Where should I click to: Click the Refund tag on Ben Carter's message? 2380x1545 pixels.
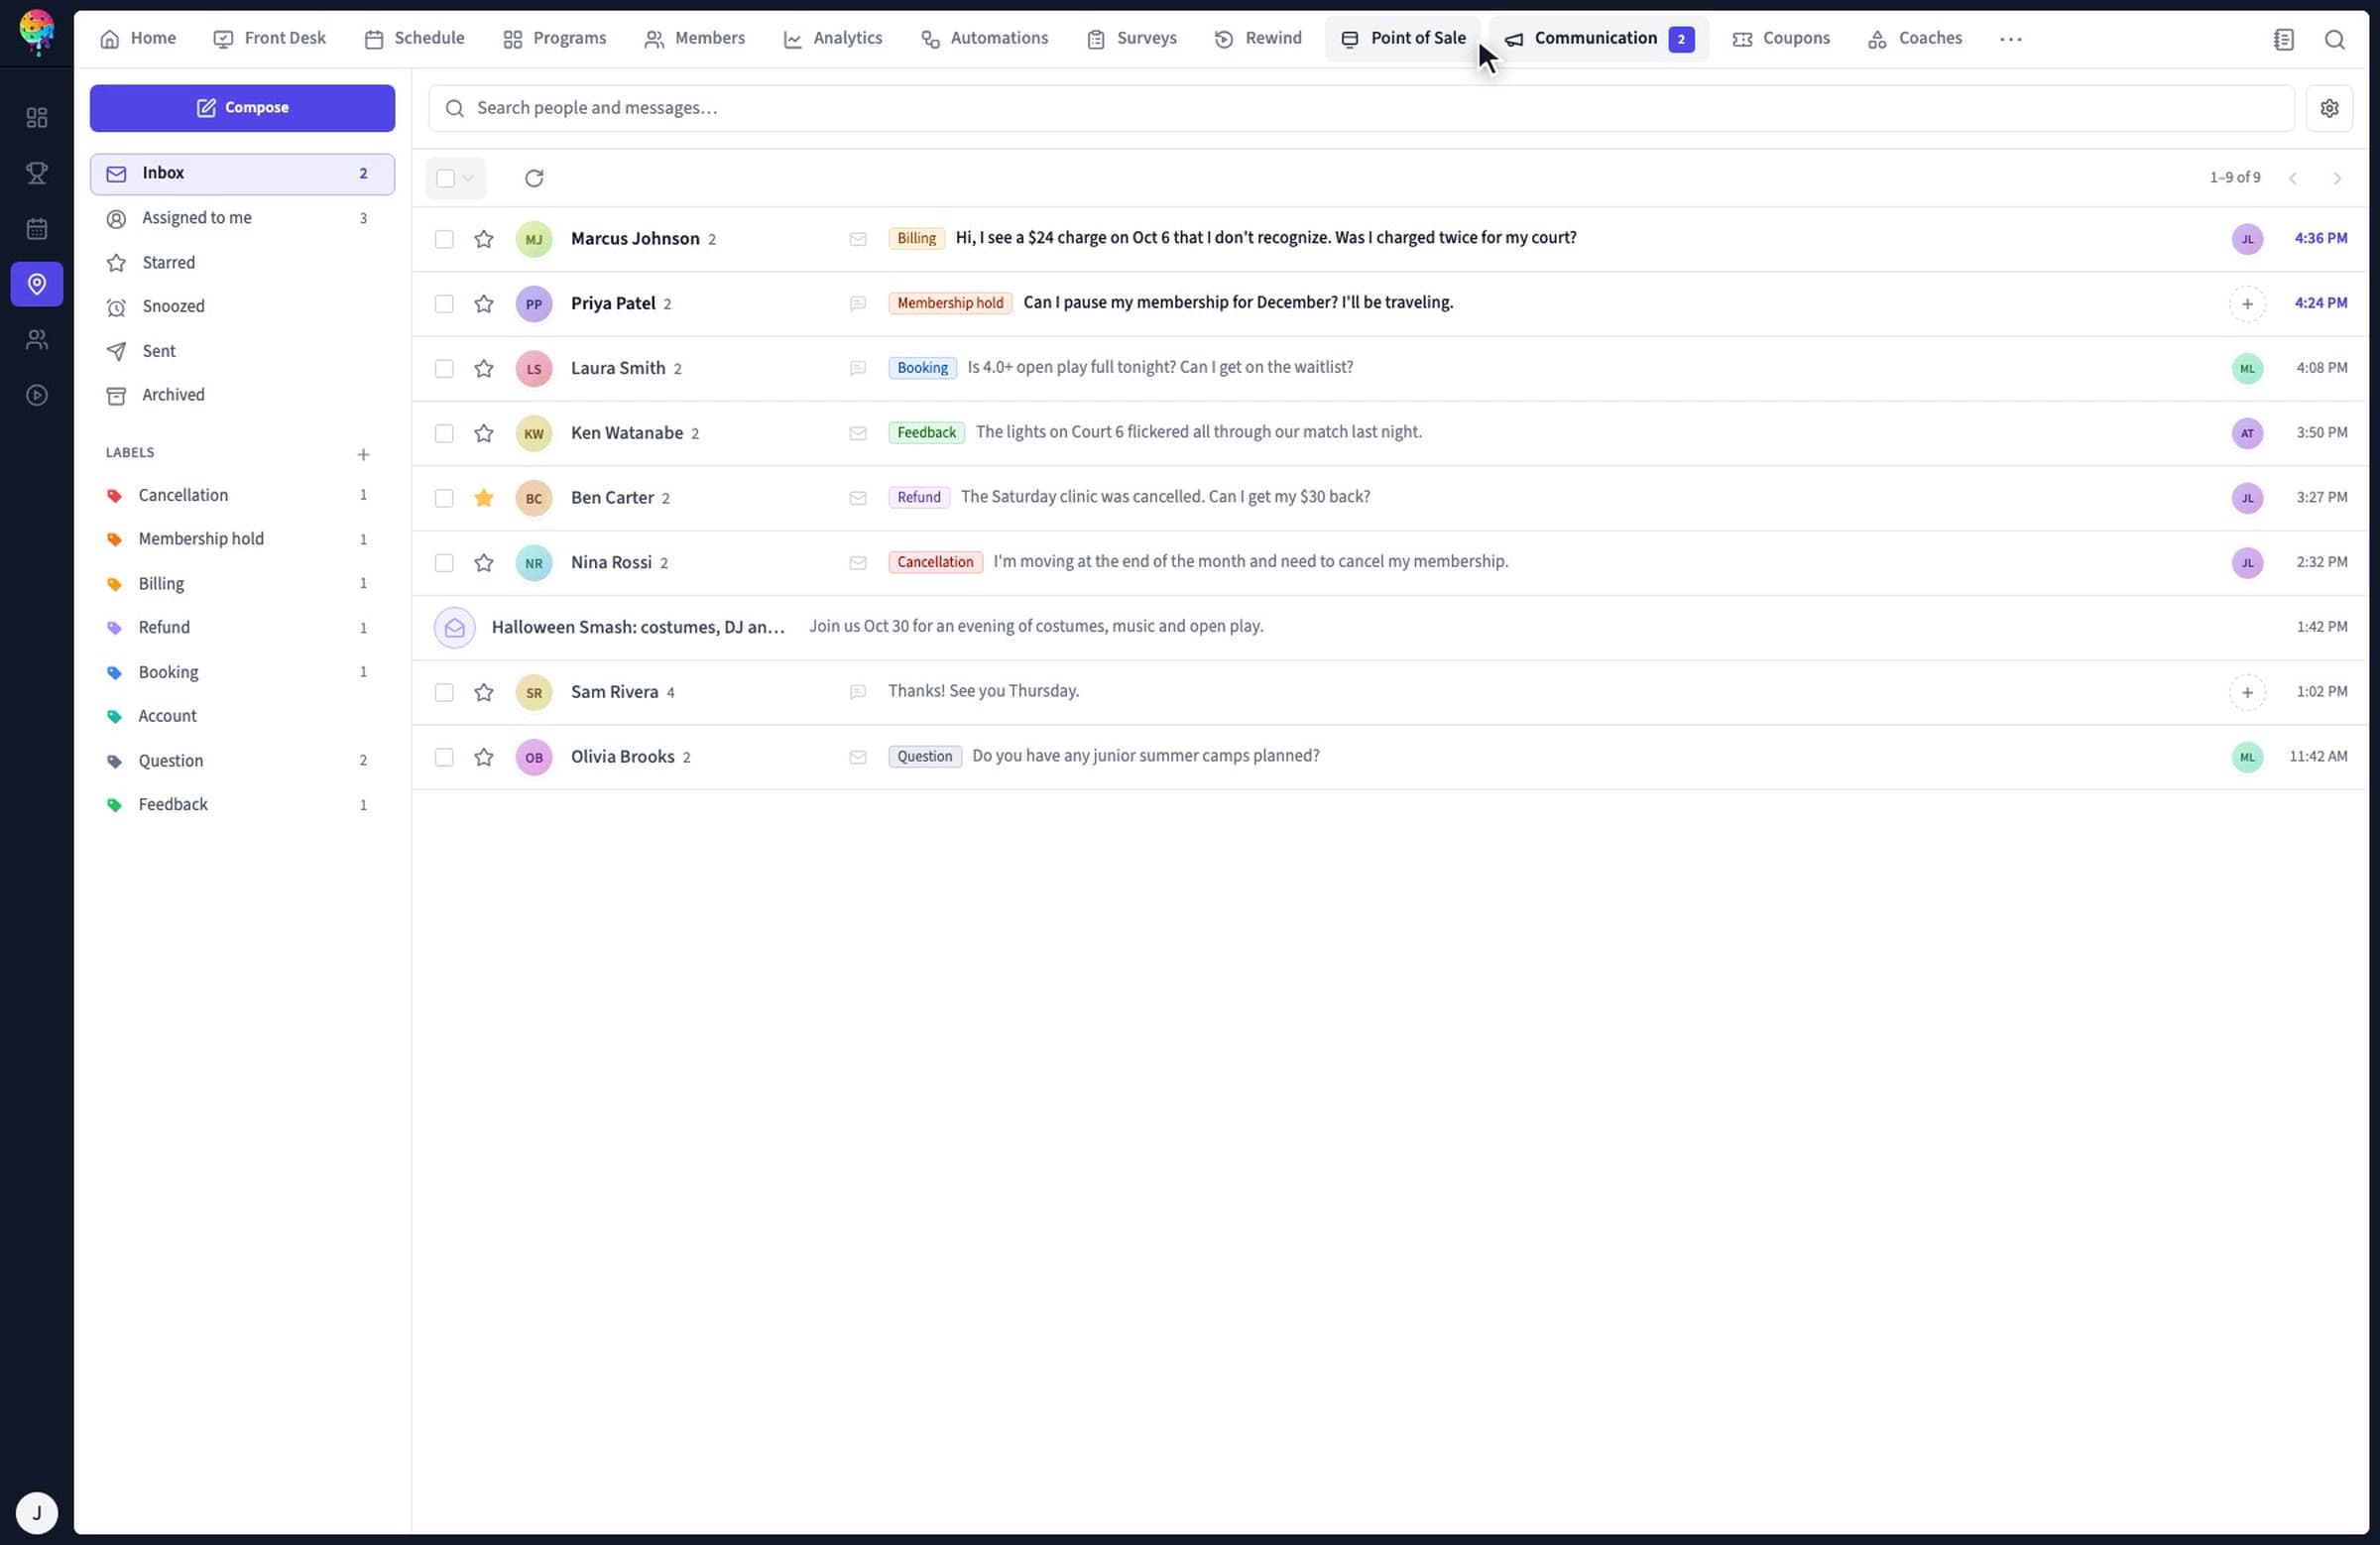[x=918, y=498]
